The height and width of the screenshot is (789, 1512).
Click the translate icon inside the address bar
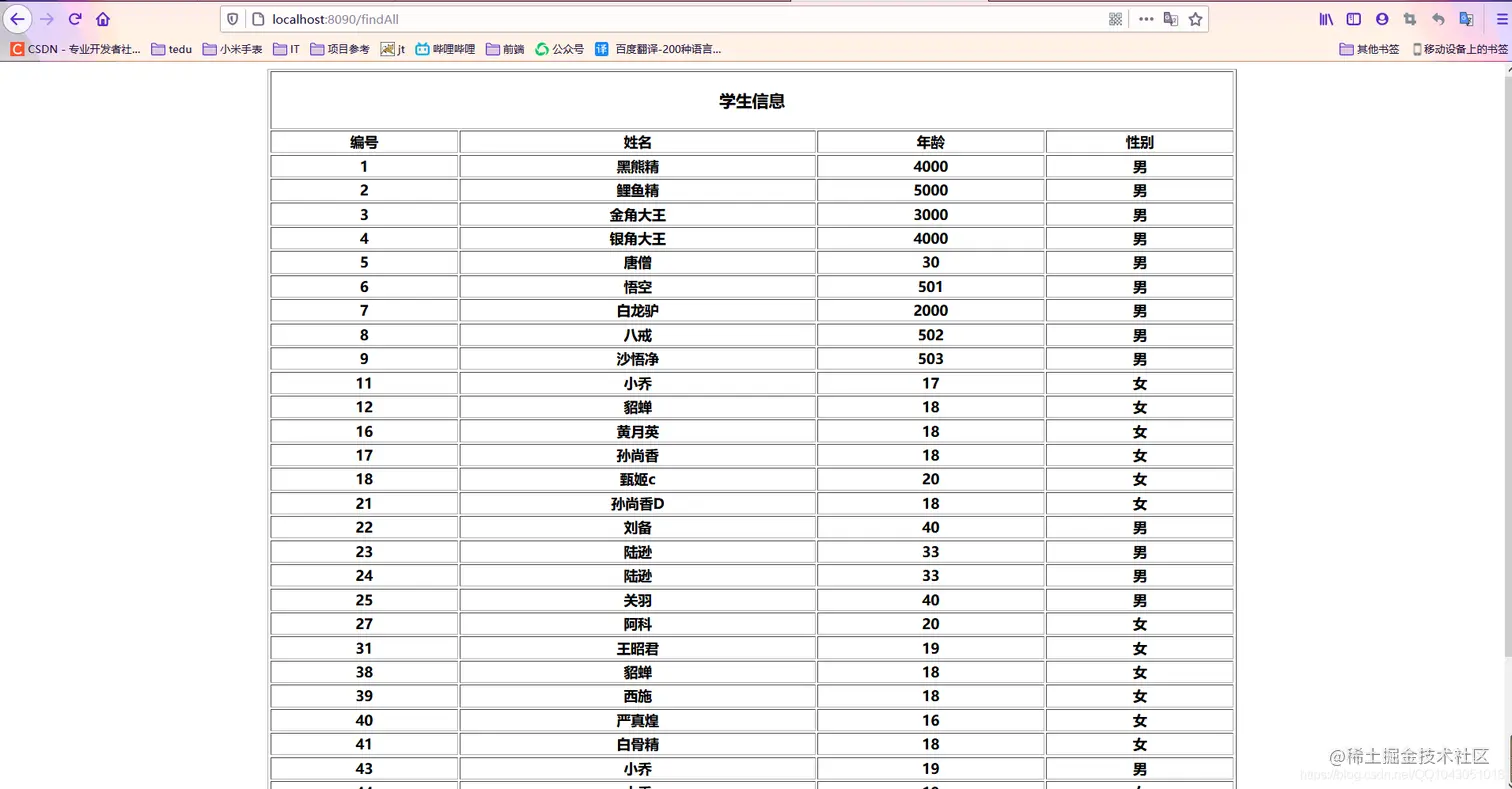(1170, 19)
